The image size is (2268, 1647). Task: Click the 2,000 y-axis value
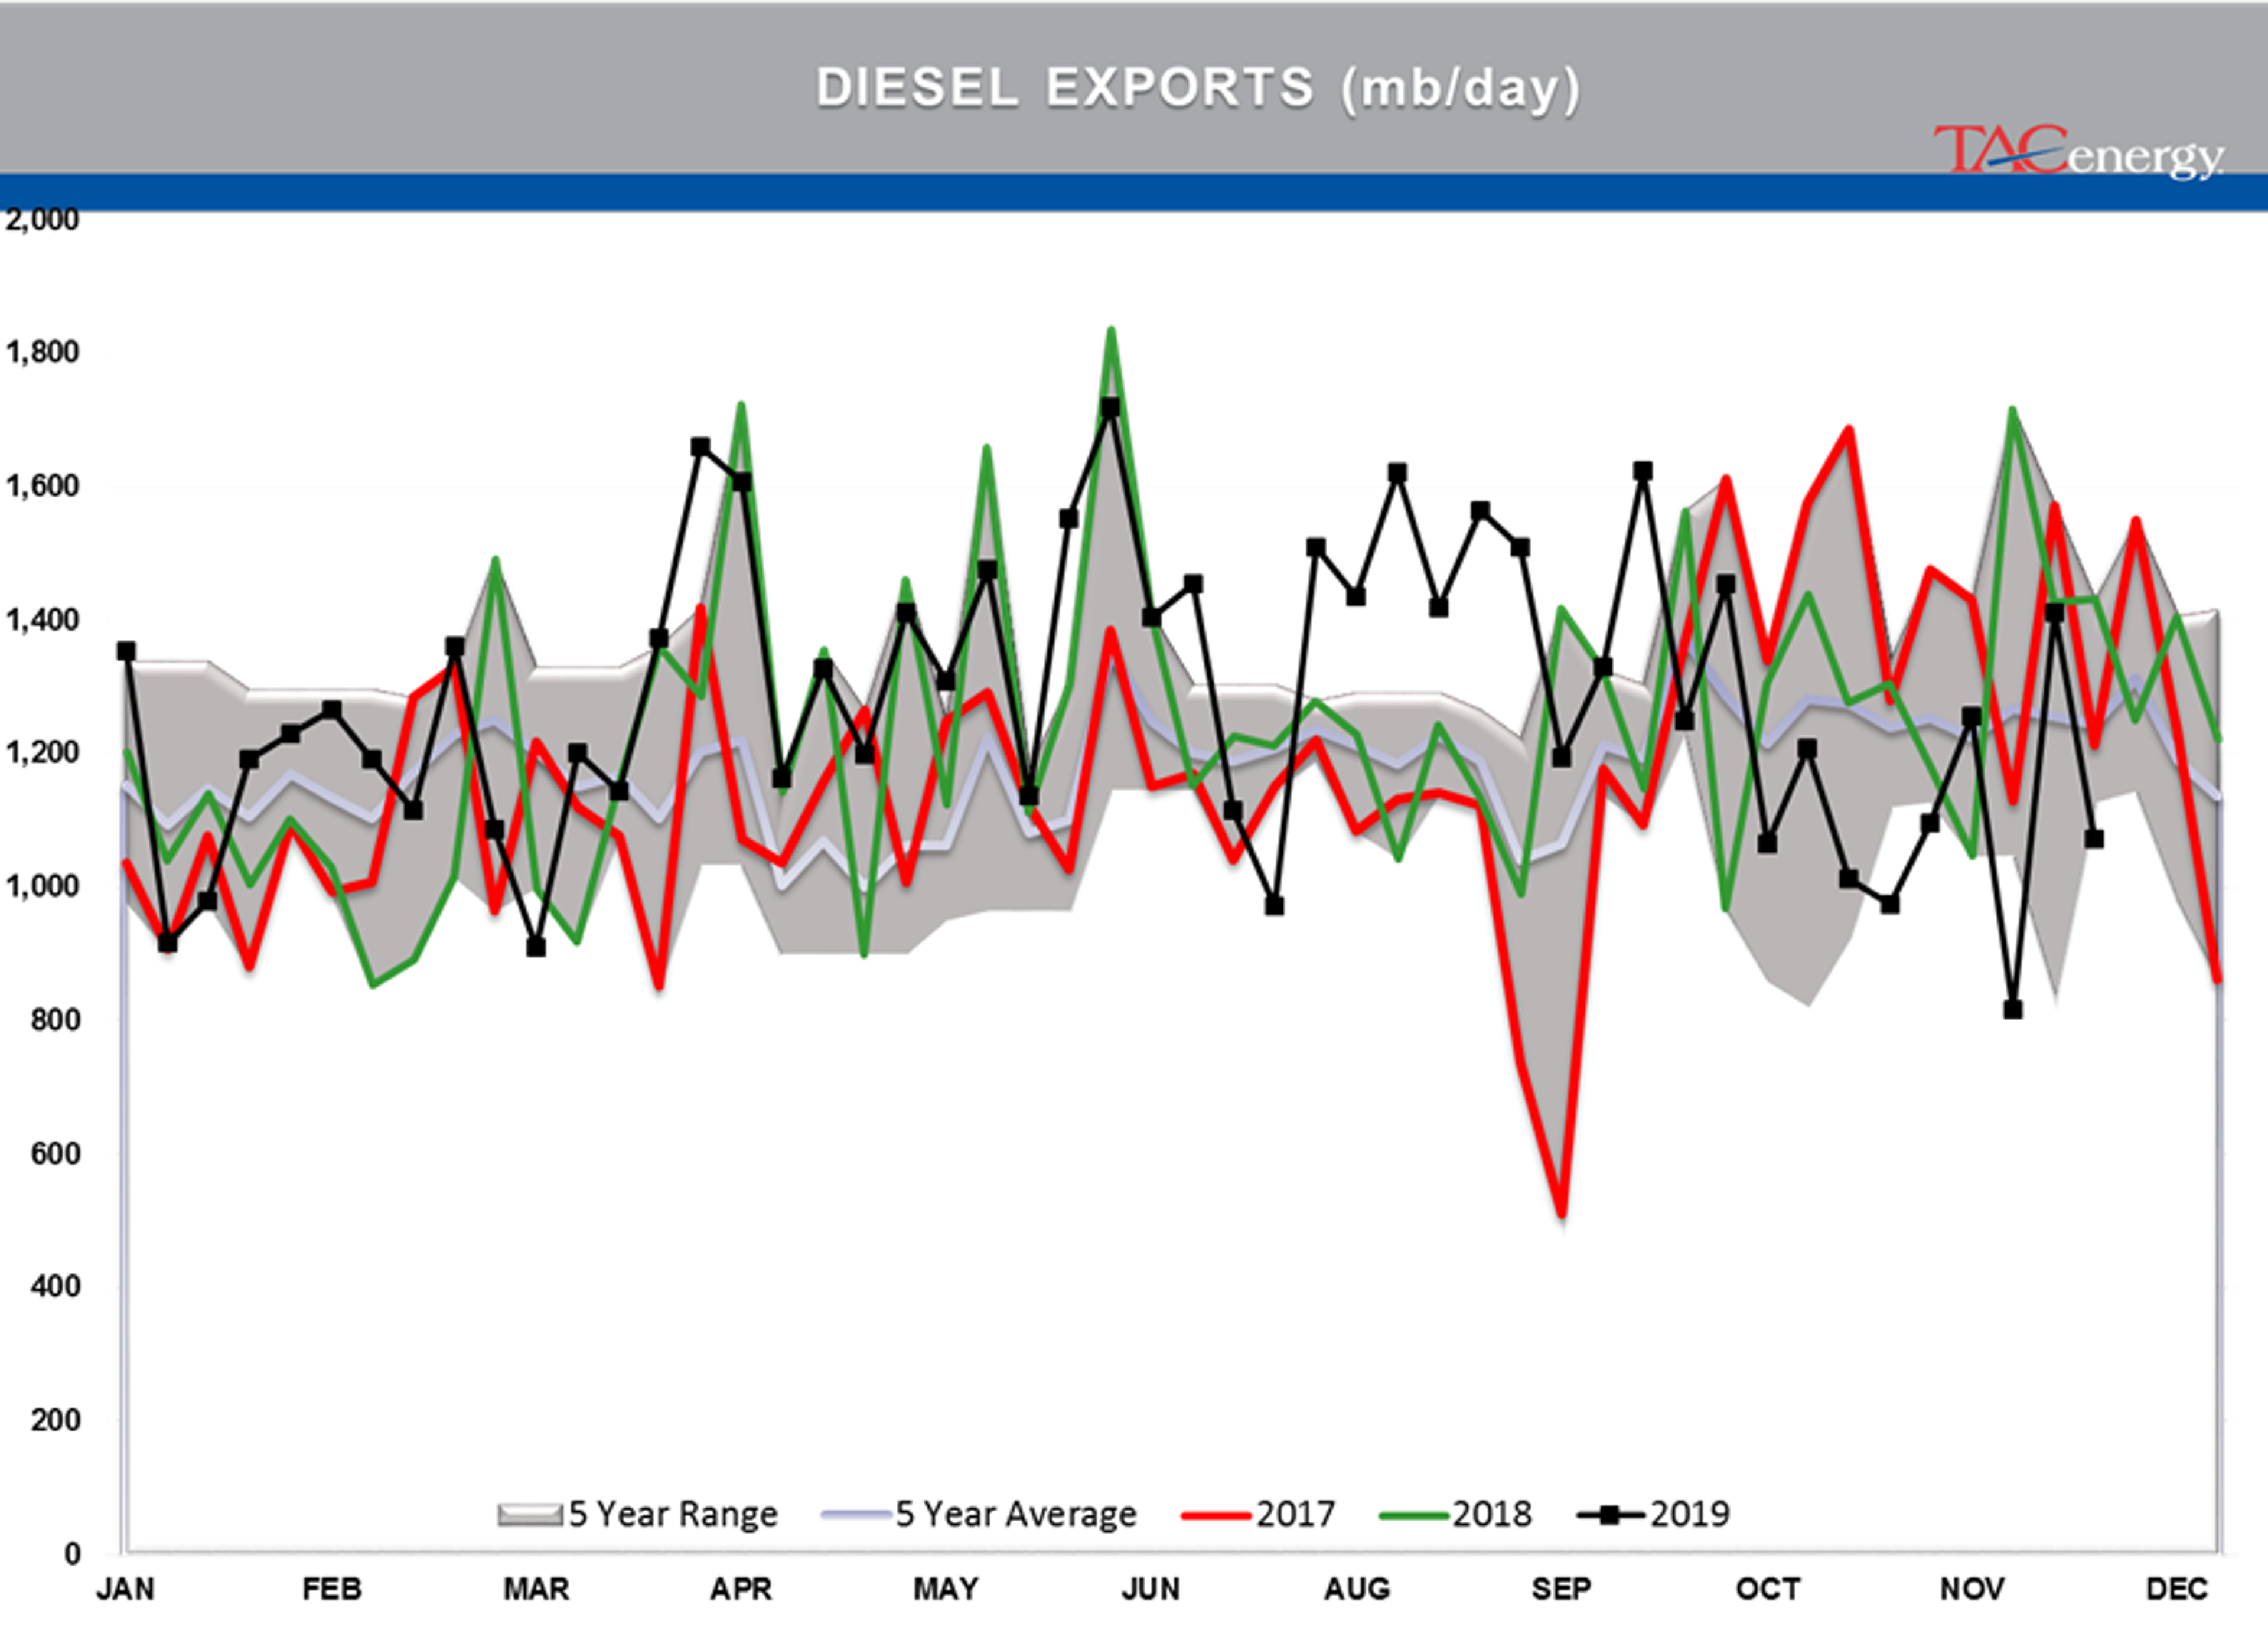tap(41, 220)
